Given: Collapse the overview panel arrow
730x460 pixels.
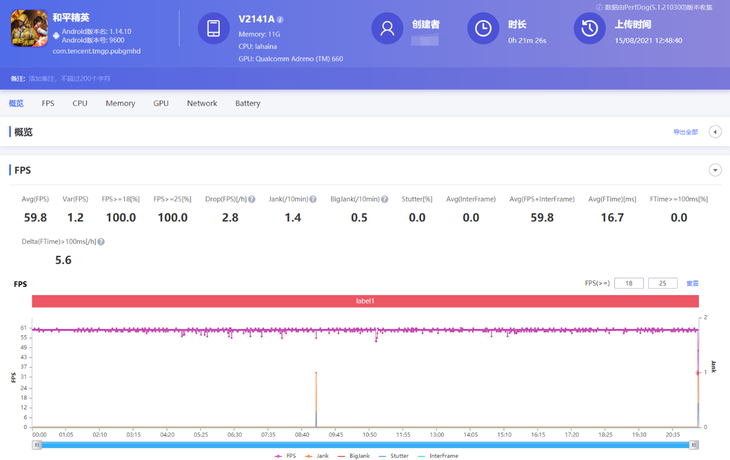Looking at the screenshot, I should point(715,132).
